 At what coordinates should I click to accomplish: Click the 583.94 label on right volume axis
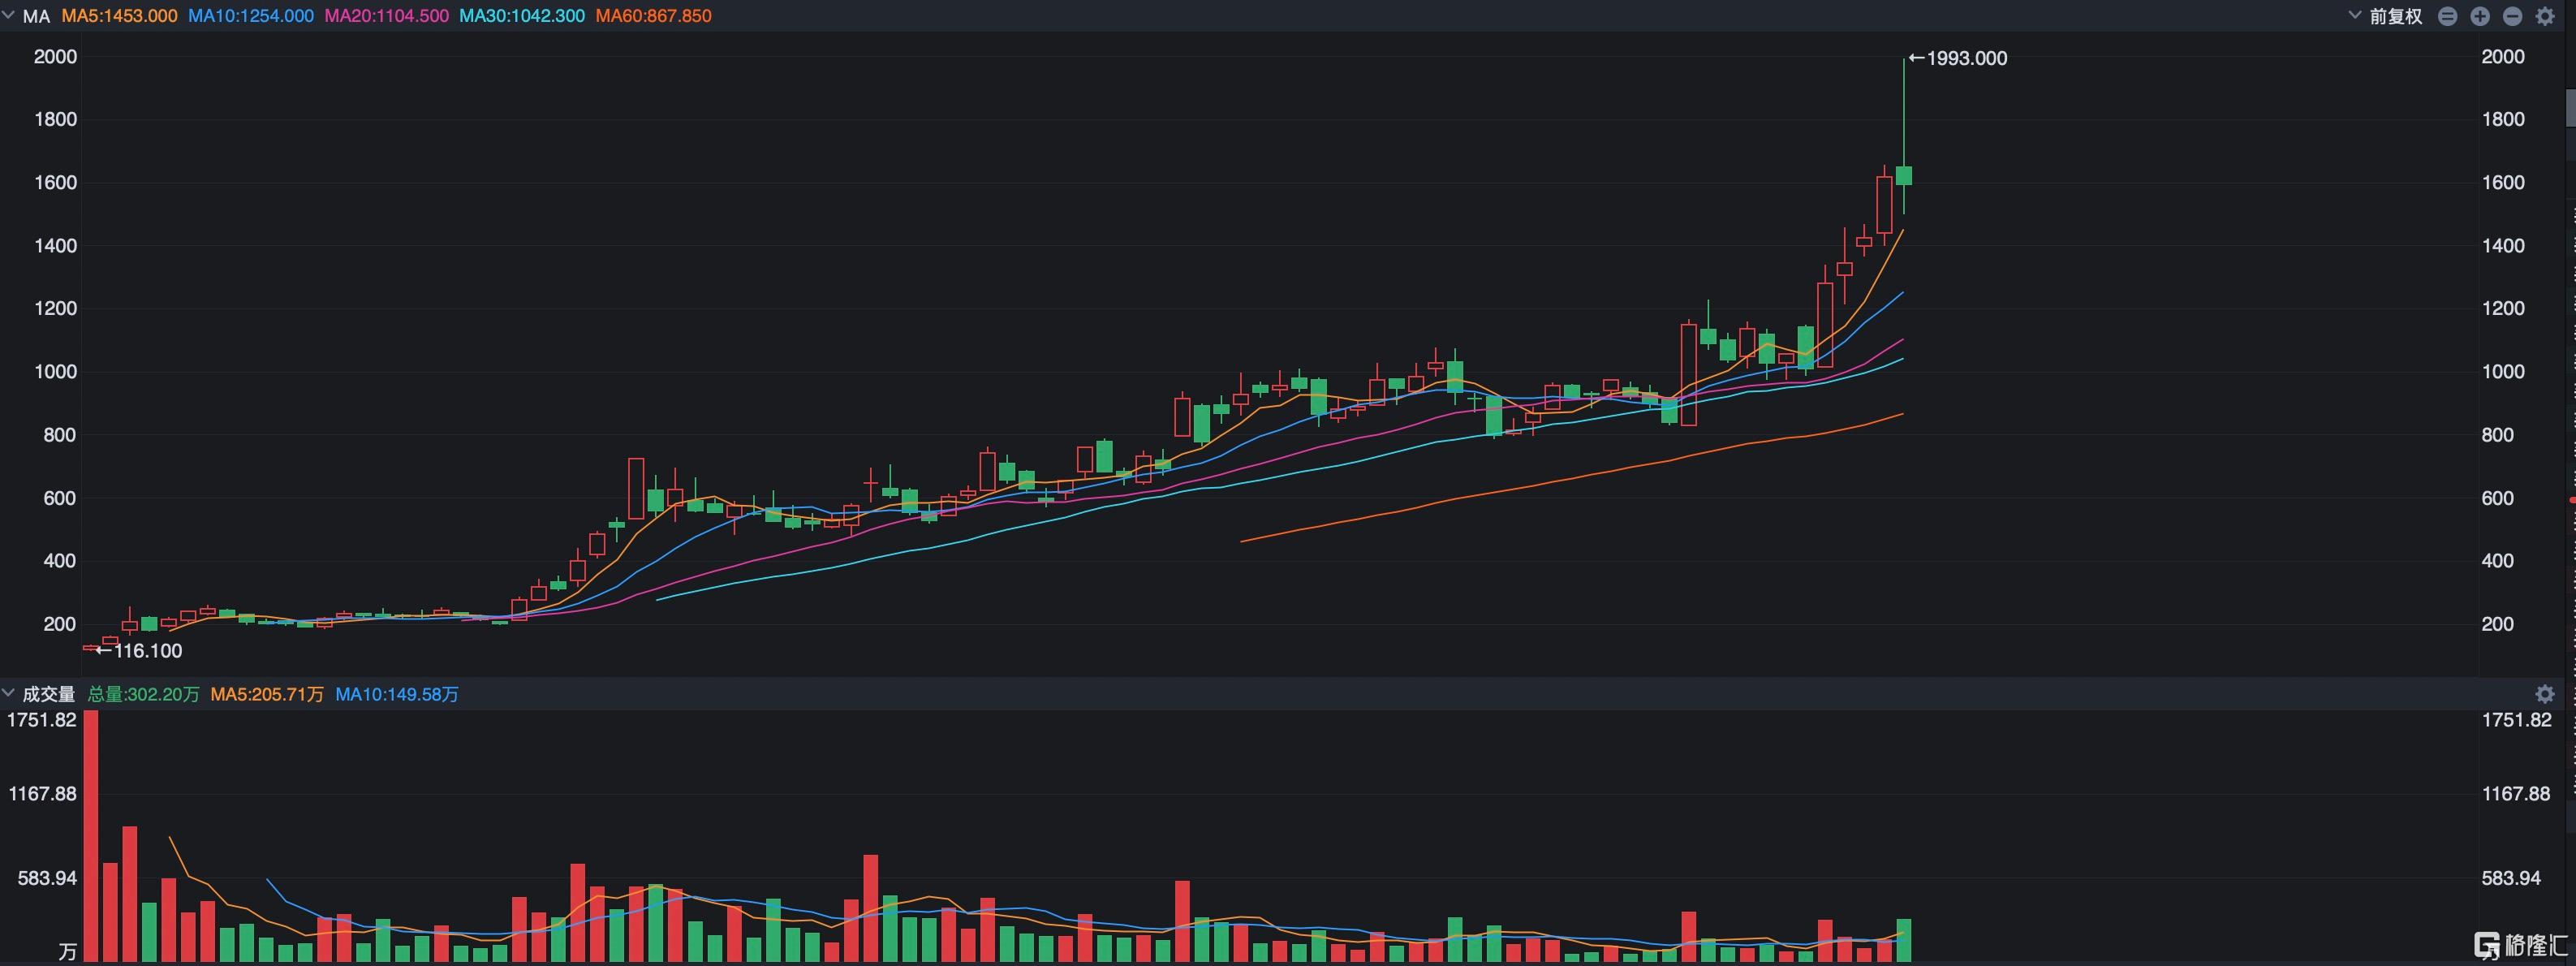pyautogui.click(x=2511, y=878)
